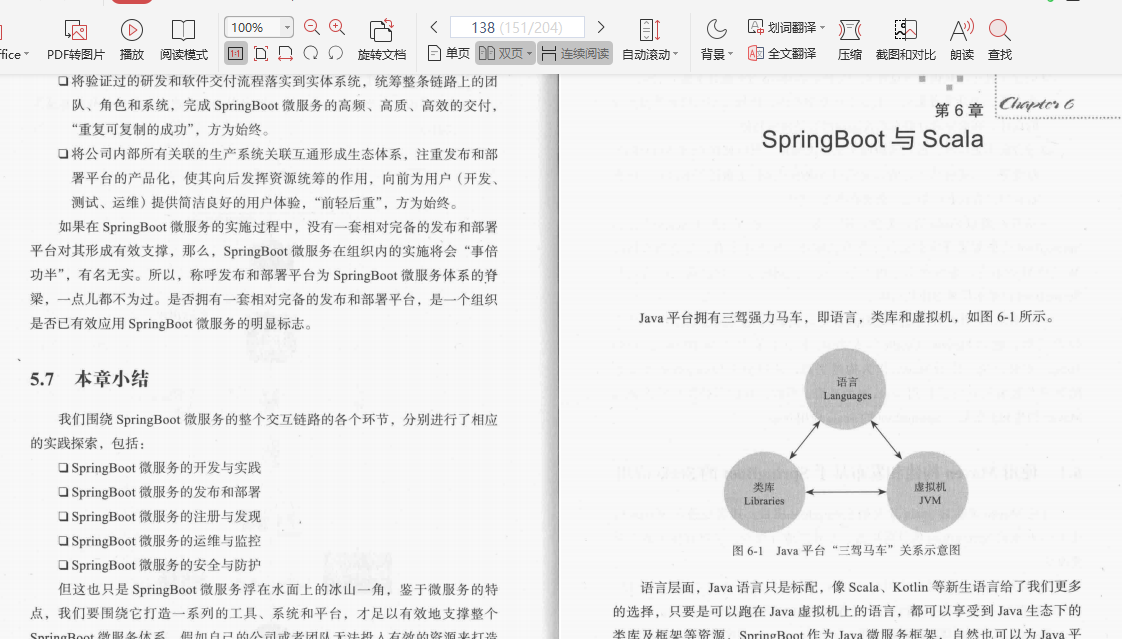
Task: Launch 全文翻译 full text translation
Action: pos(782,53)
